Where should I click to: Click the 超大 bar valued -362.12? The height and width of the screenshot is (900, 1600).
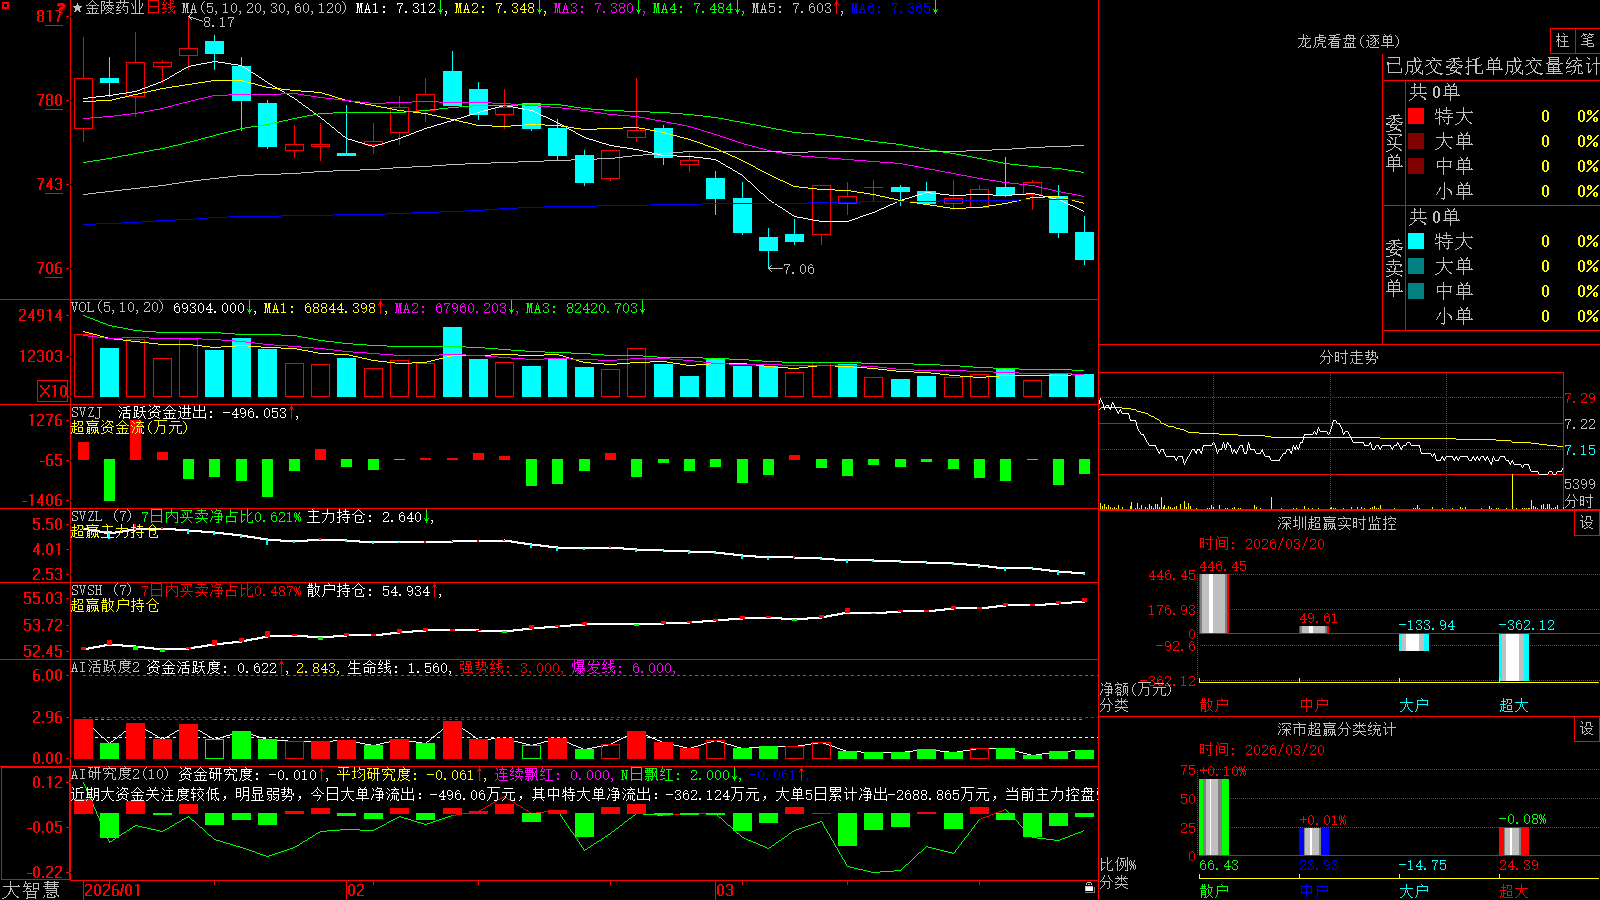pos(1513,658)
